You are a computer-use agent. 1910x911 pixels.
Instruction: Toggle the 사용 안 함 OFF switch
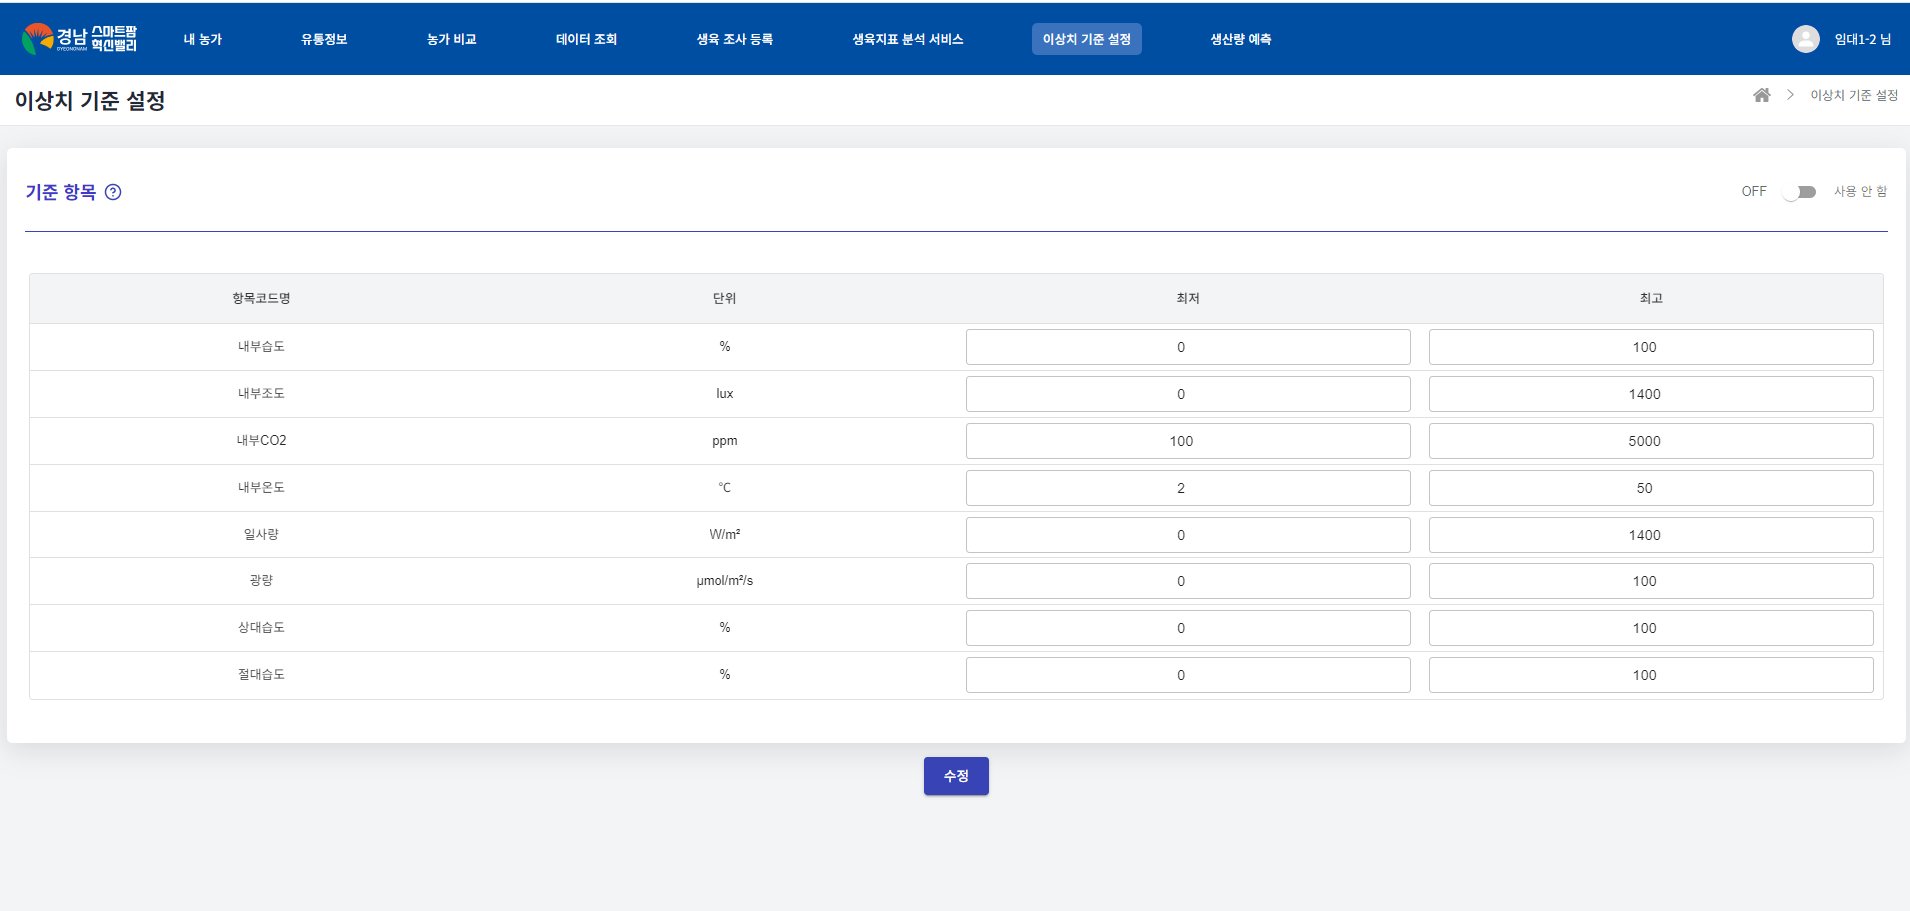click(1800, 192)
